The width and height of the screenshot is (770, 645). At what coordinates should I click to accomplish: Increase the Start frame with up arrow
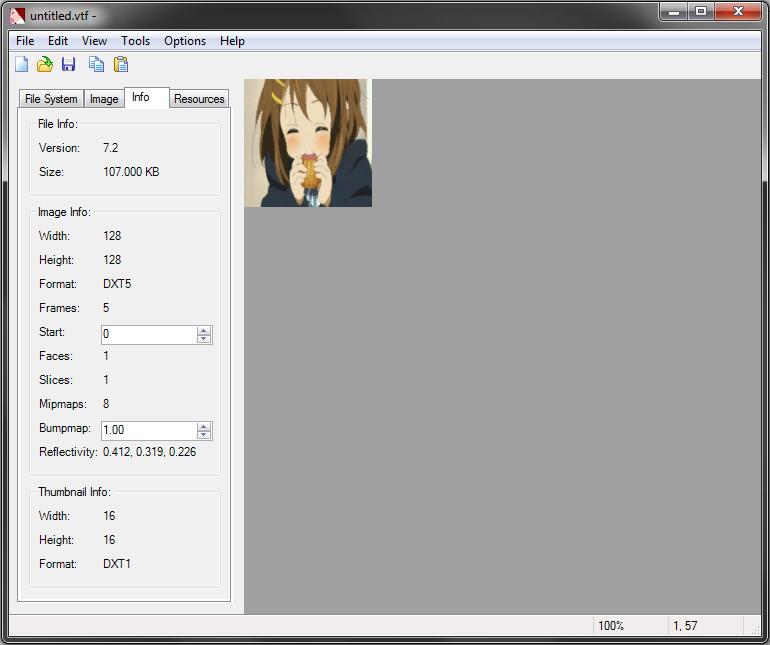point(204,330)
